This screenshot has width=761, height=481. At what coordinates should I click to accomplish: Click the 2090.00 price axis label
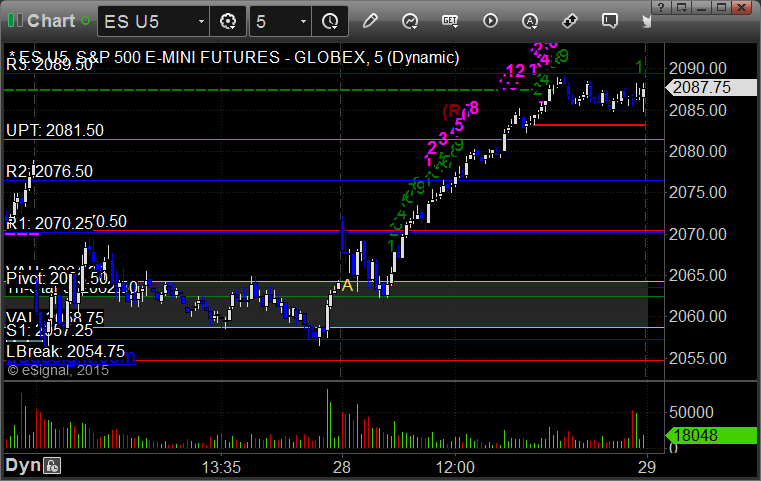[x=697, y=68]
